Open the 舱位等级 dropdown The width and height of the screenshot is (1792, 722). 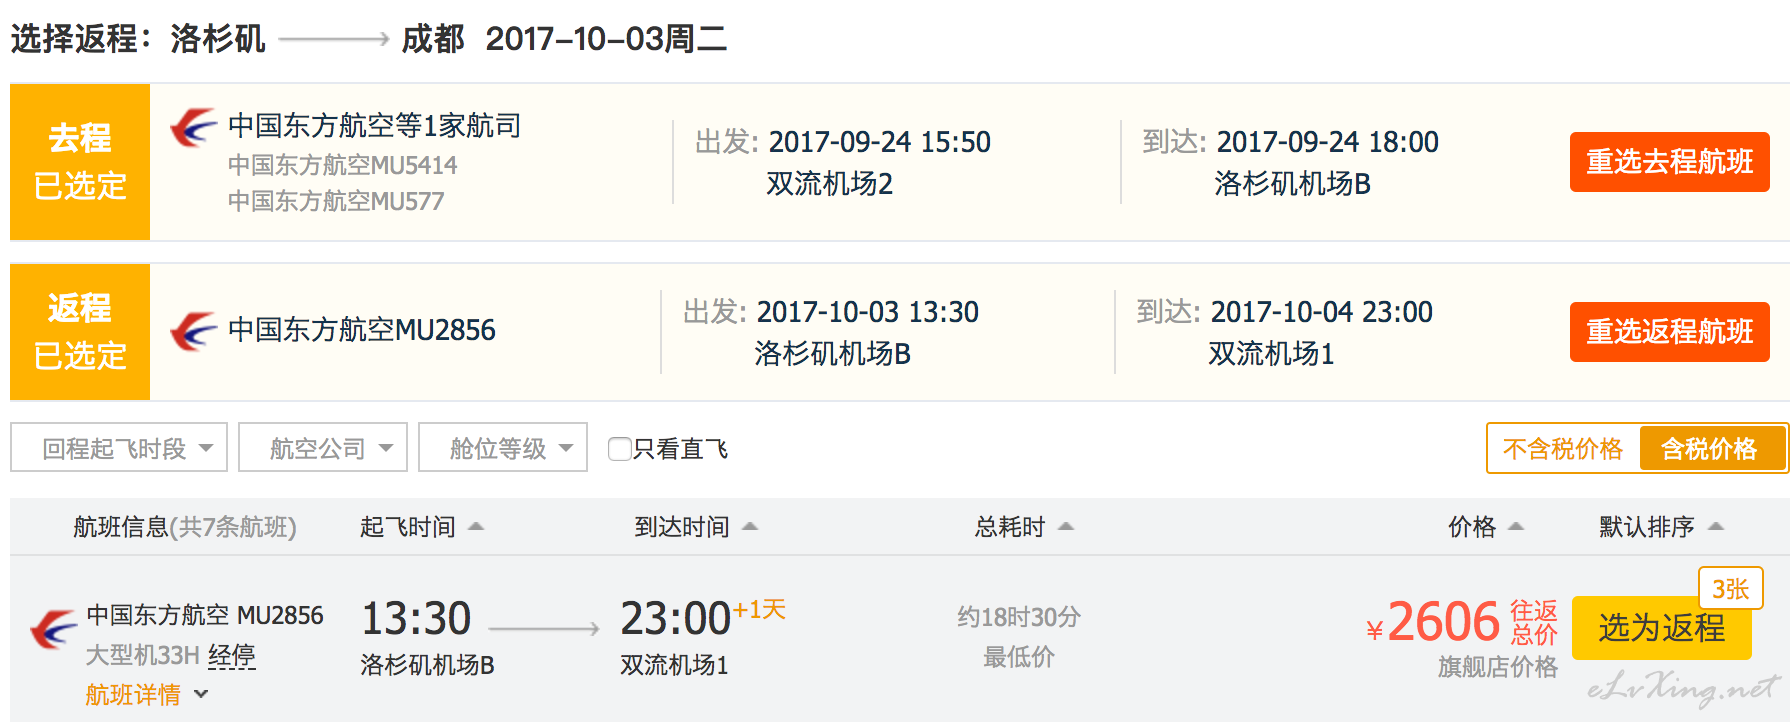tap(503, 448)
